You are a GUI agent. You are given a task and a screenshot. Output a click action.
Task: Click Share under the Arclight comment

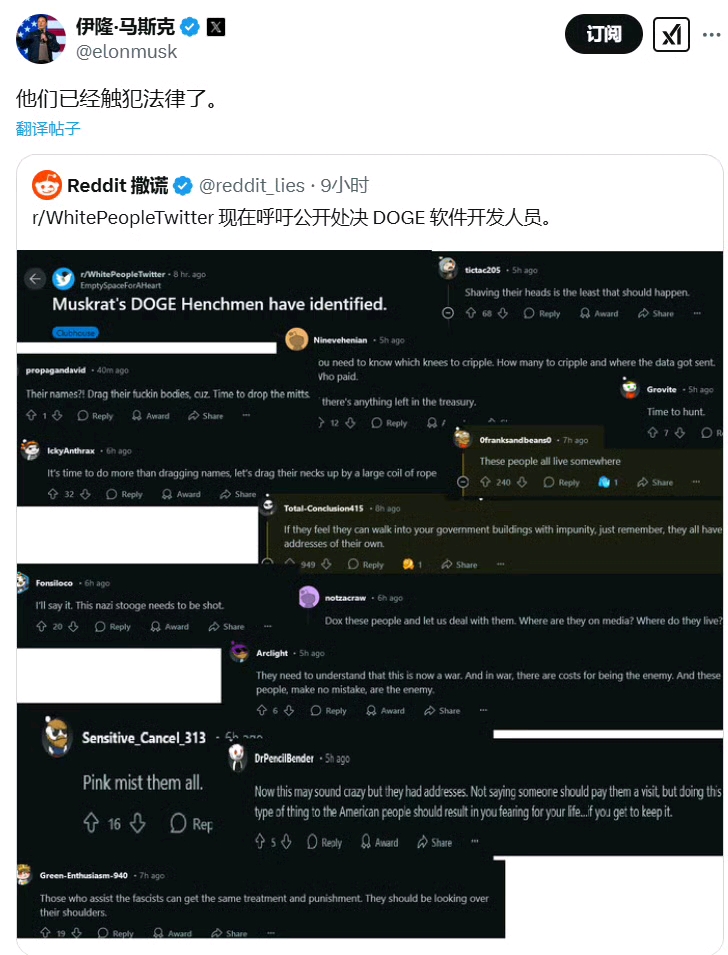click(x=442, y=710)
